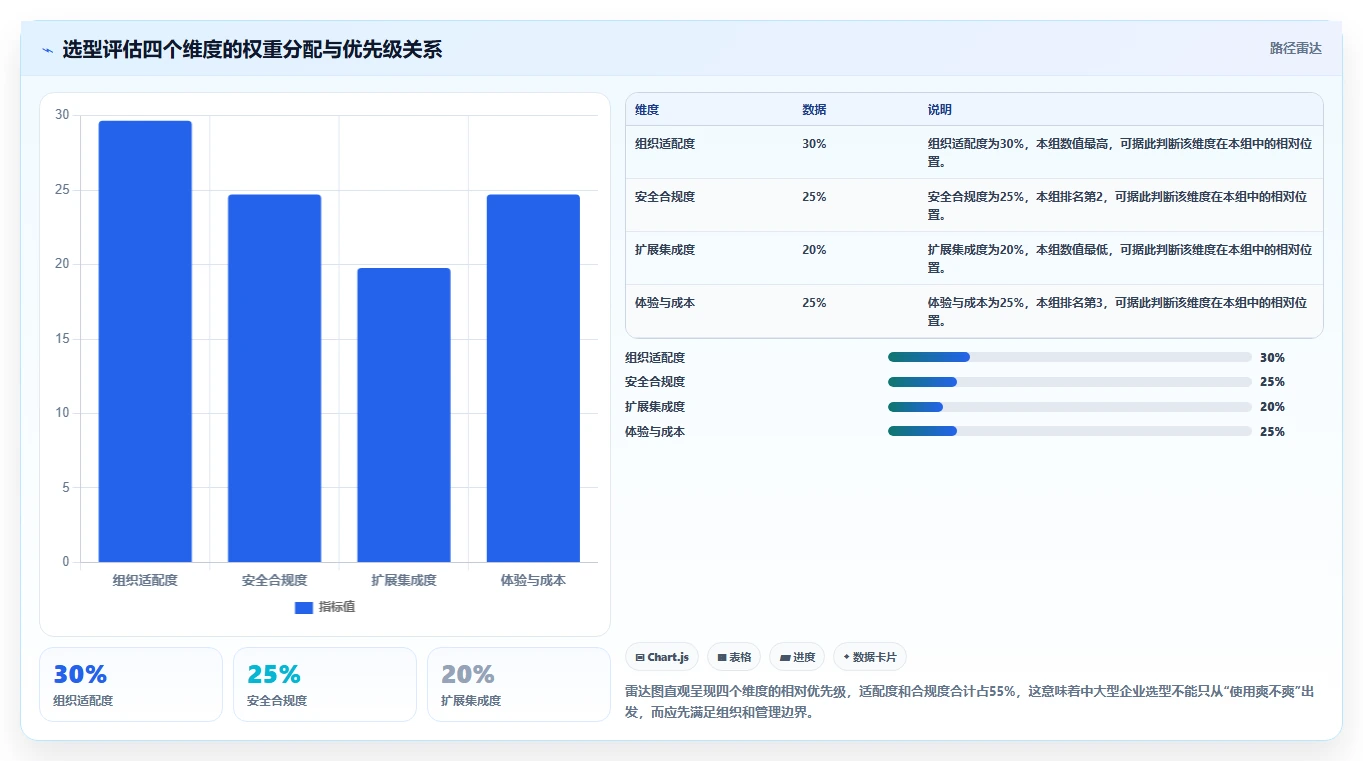Click the 体验与成本 bar in the chart
Viewport: 1363px width, 761px height.
point(533,378)
